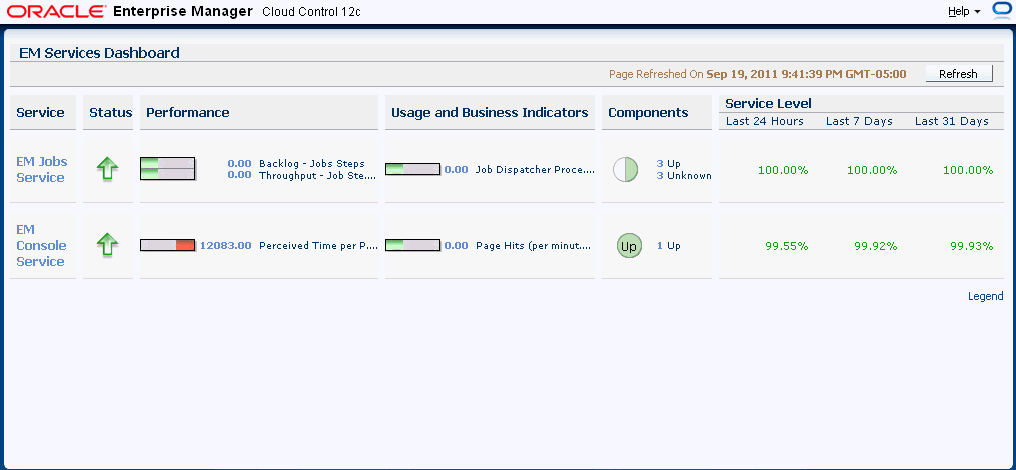Viewport: 1016px width, 470px height.
Task: Click EM Jobs Service Last 24 Hours 100.00%
Action: (783, 170)
